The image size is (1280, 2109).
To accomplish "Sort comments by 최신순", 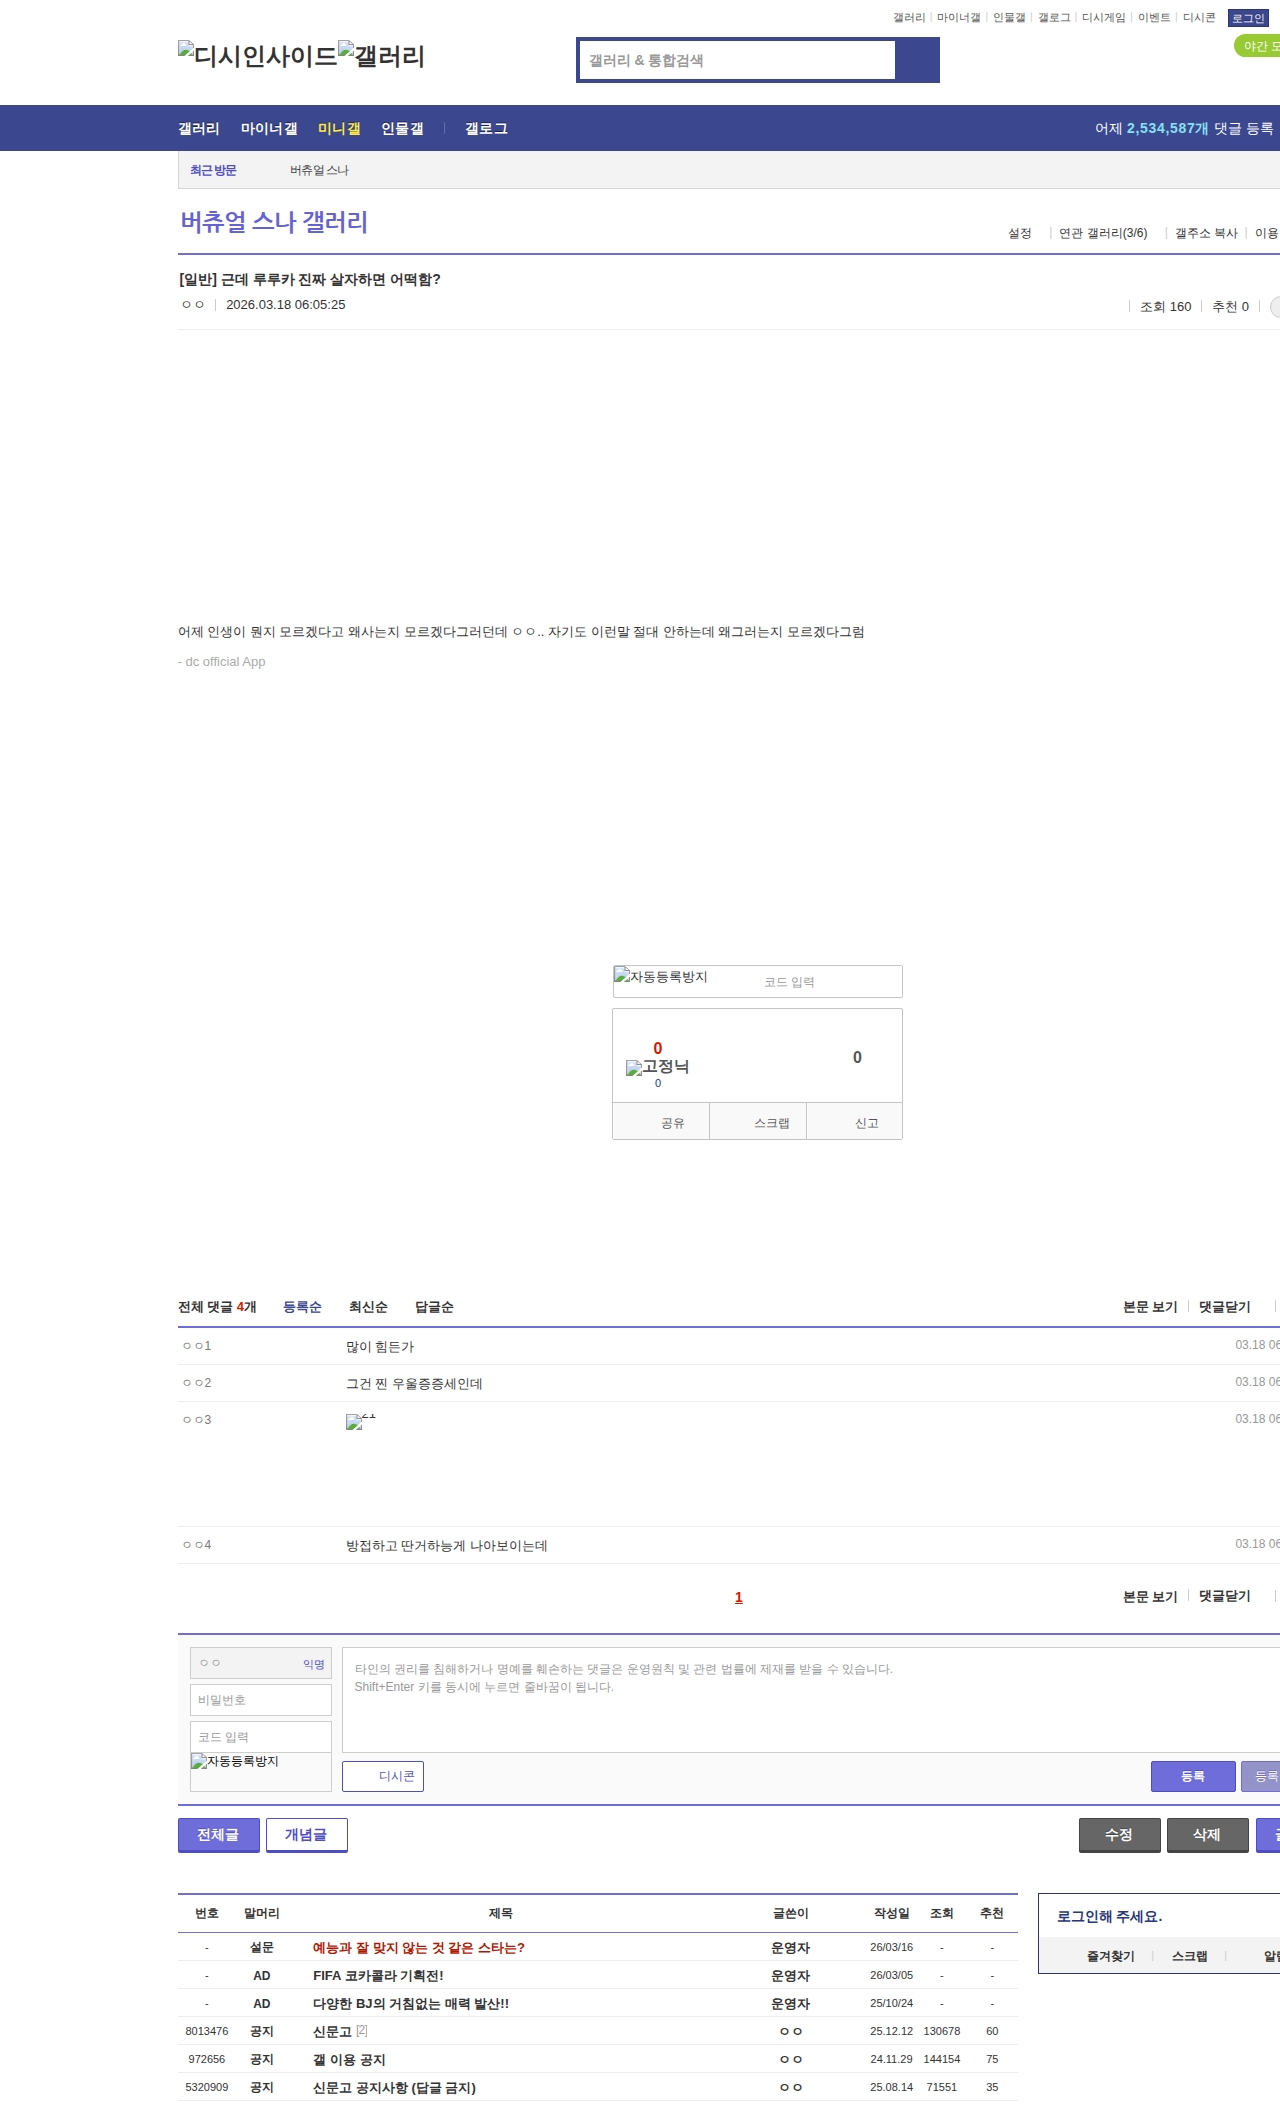I will [x=368, y=1307].
